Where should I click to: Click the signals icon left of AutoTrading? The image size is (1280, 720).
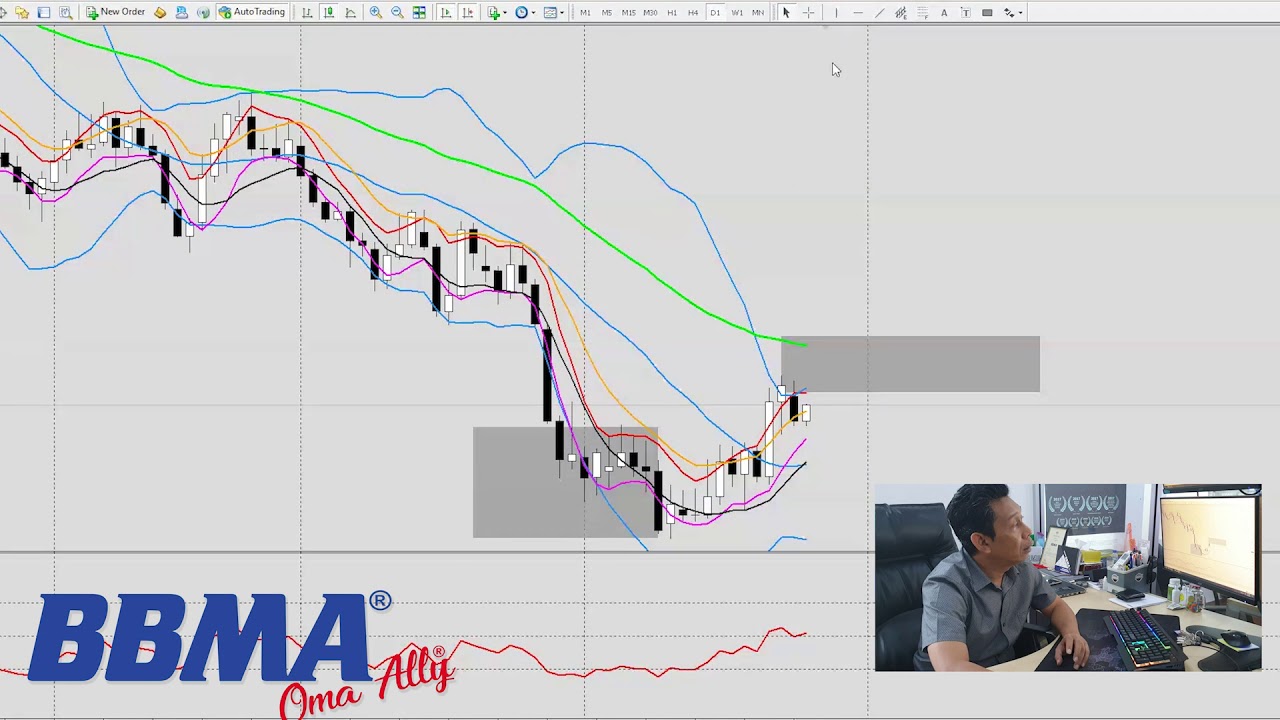(x=204, y=12)
